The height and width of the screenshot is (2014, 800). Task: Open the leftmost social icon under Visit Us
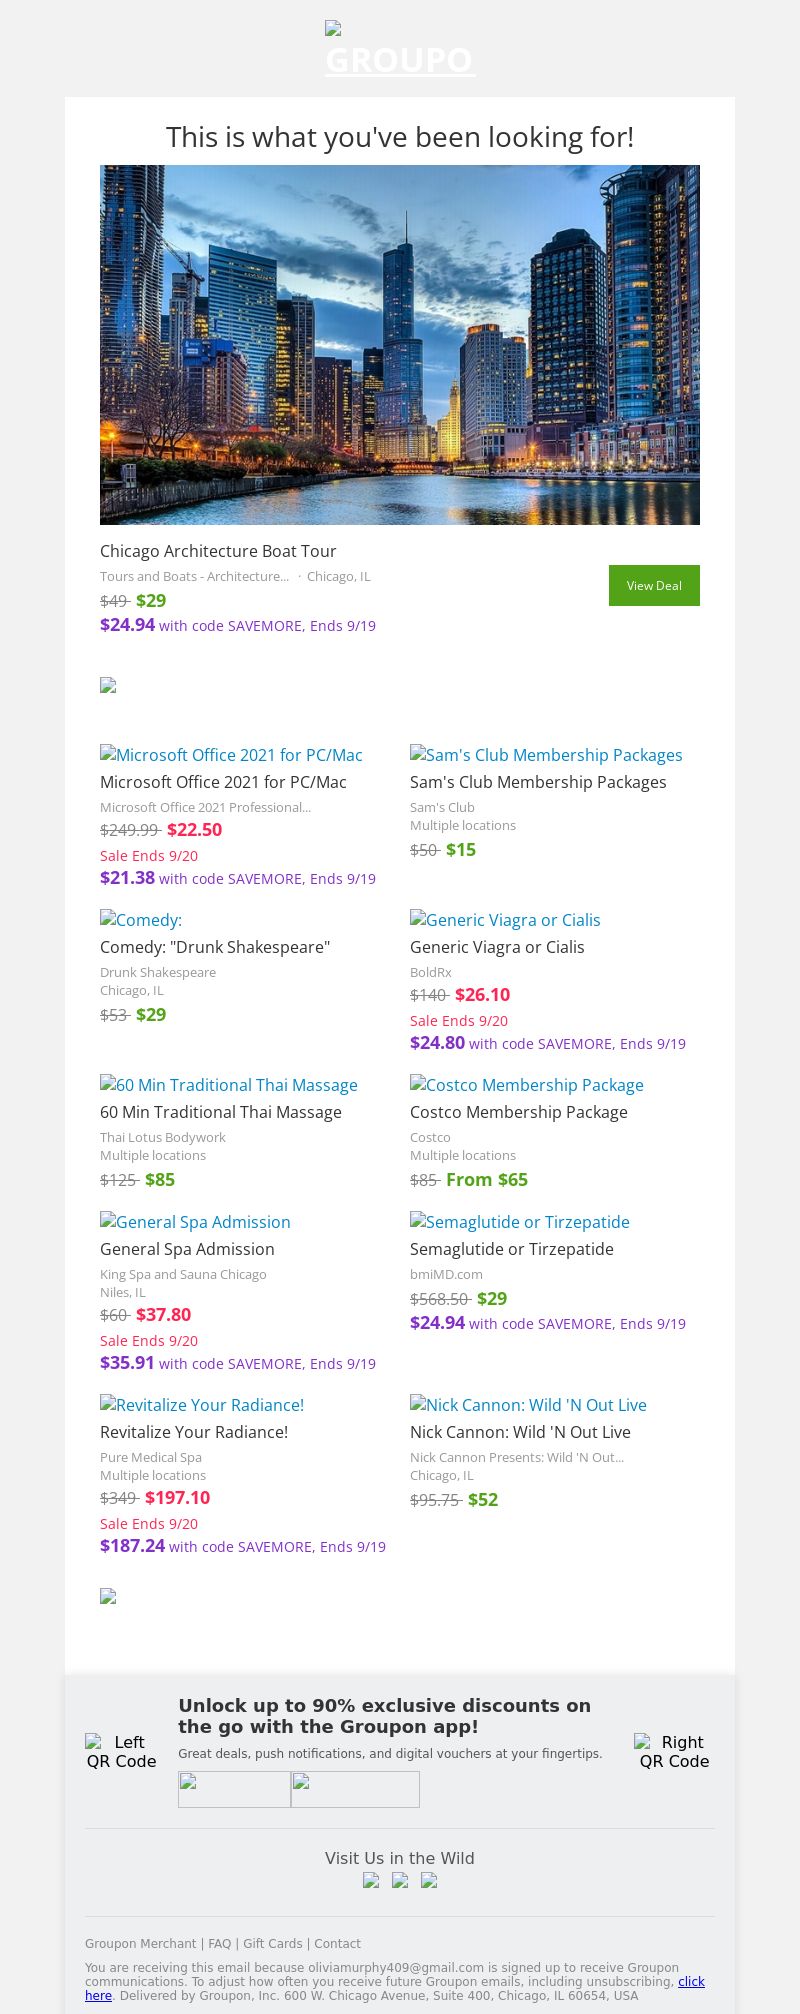click(371, 1880)
